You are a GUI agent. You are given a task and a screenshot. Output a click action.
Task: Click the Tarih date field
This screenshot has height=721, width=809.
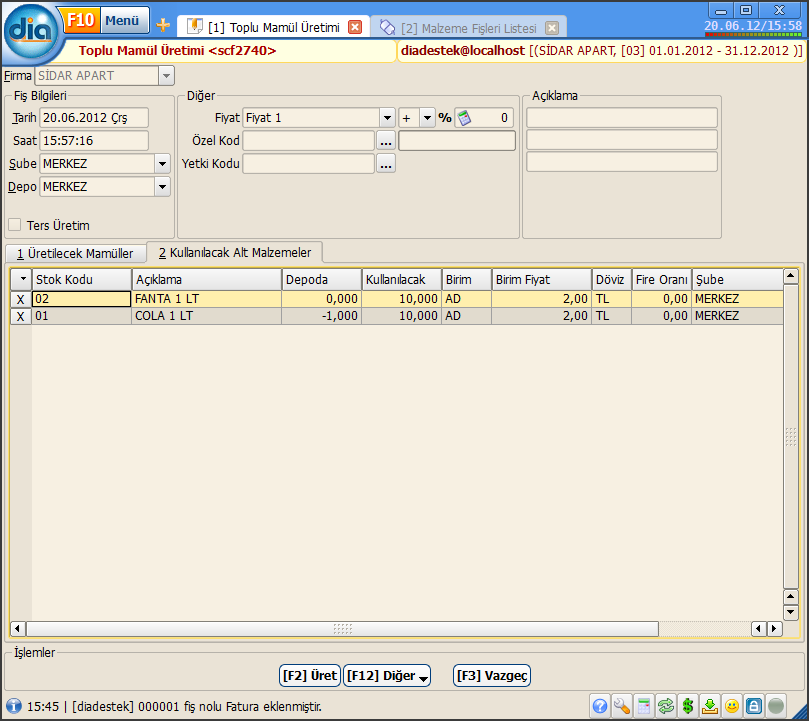[x=94, y=118]
